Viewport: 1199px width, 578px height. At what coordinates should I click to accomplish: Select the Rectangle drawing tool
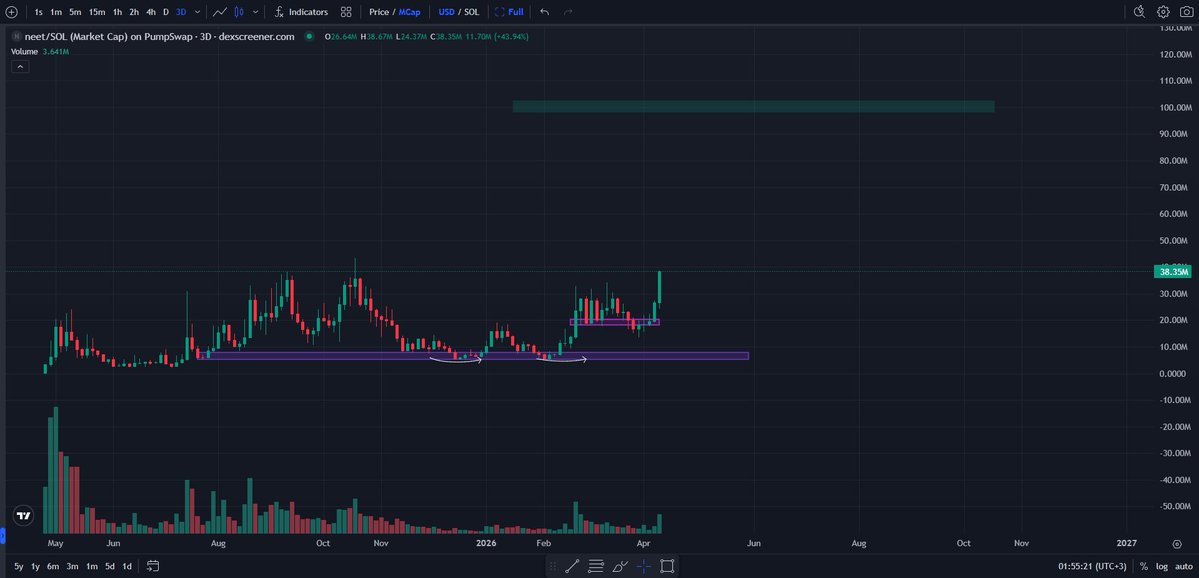667,565
